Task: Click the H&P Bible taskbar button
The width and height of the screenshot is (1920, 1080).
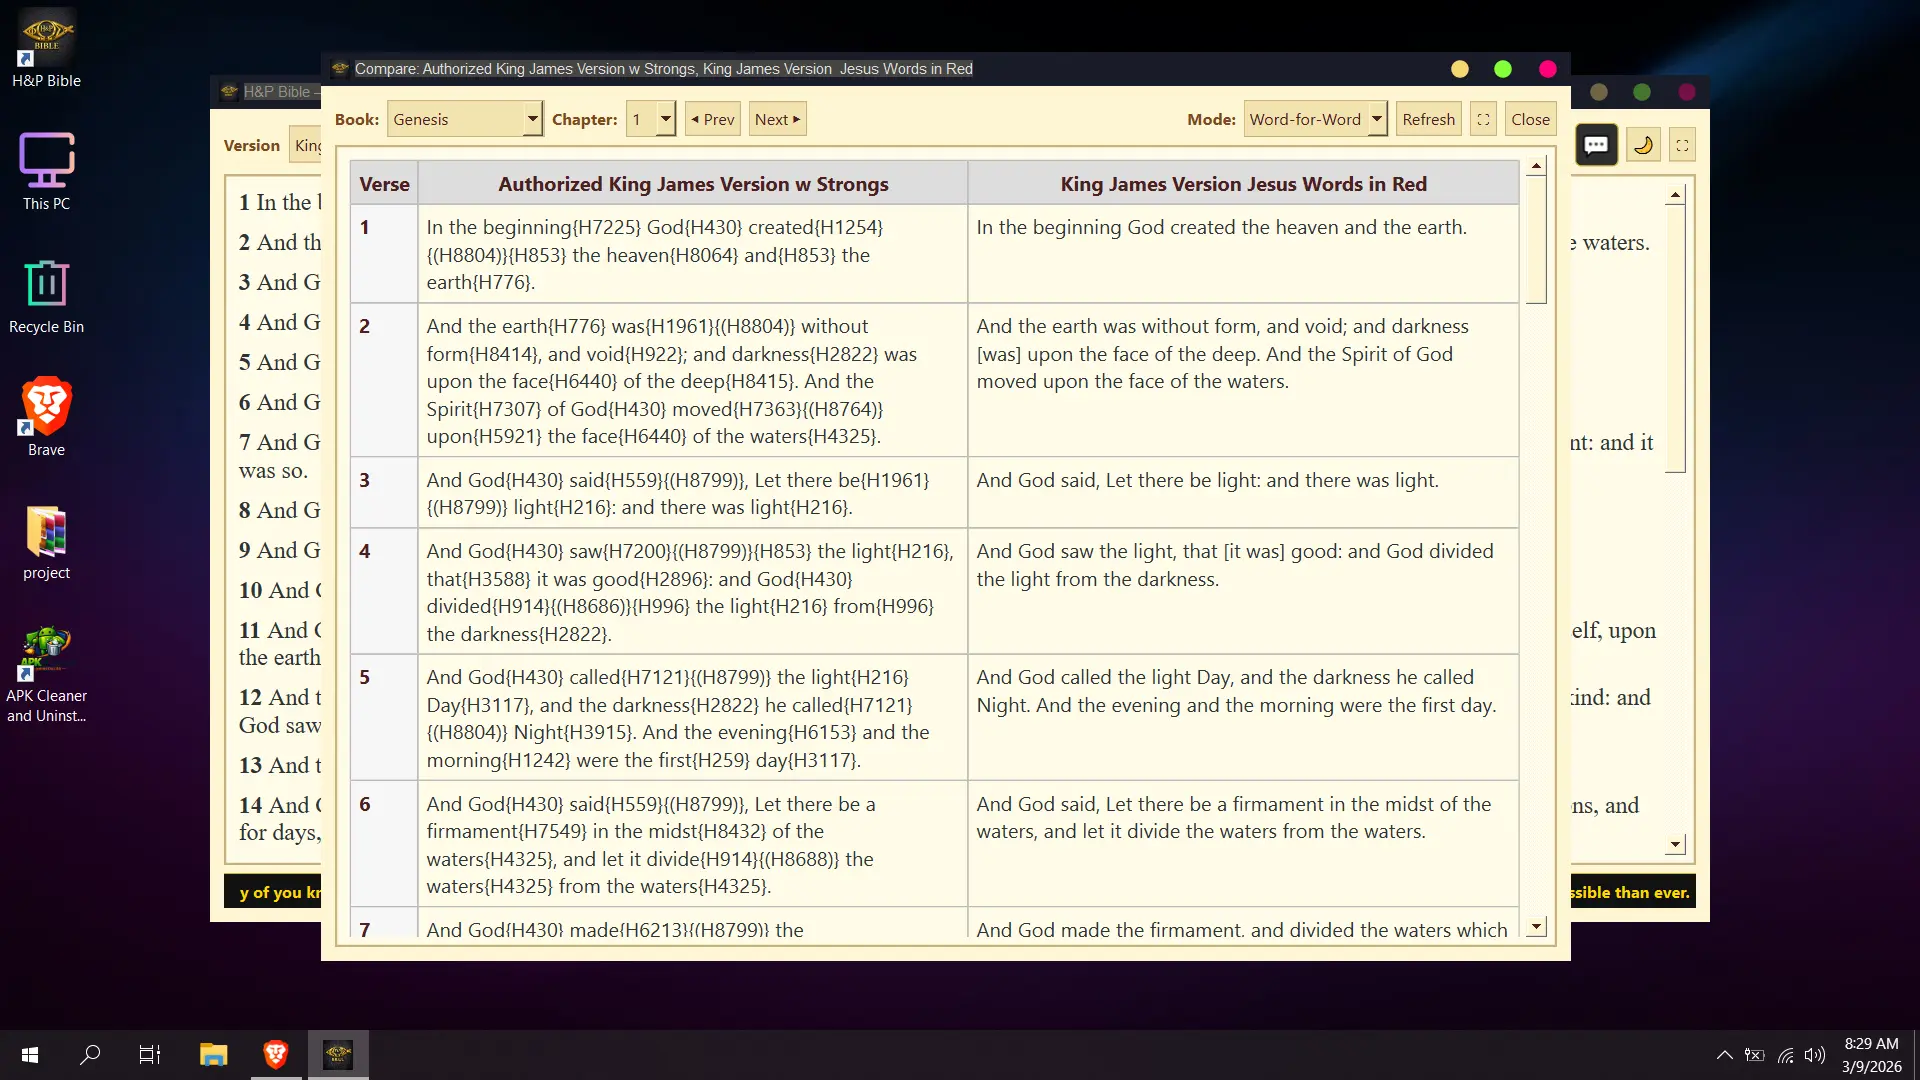Action: coord(338,1055)
